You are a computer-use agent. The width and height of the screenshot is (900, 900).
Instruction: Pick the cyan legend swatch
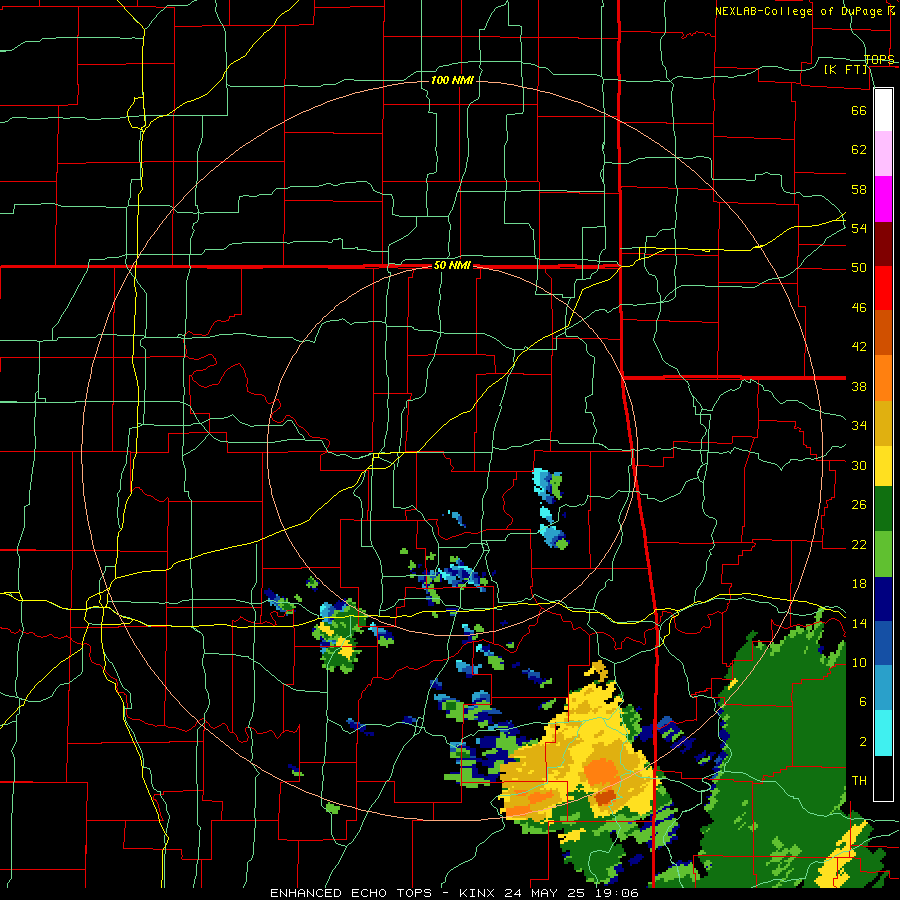(x=883, y=733)
